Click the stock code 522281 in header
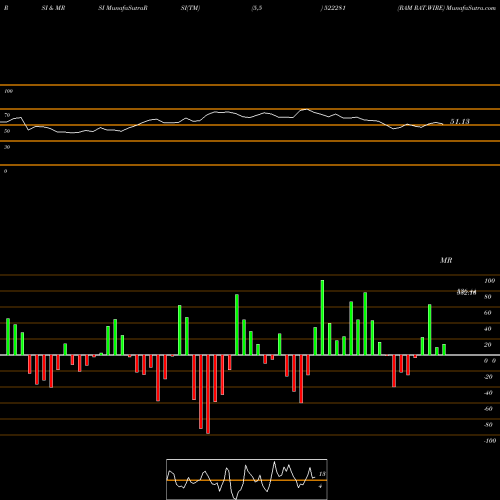This screenshot has height=500, width=500. coord(334,8)
